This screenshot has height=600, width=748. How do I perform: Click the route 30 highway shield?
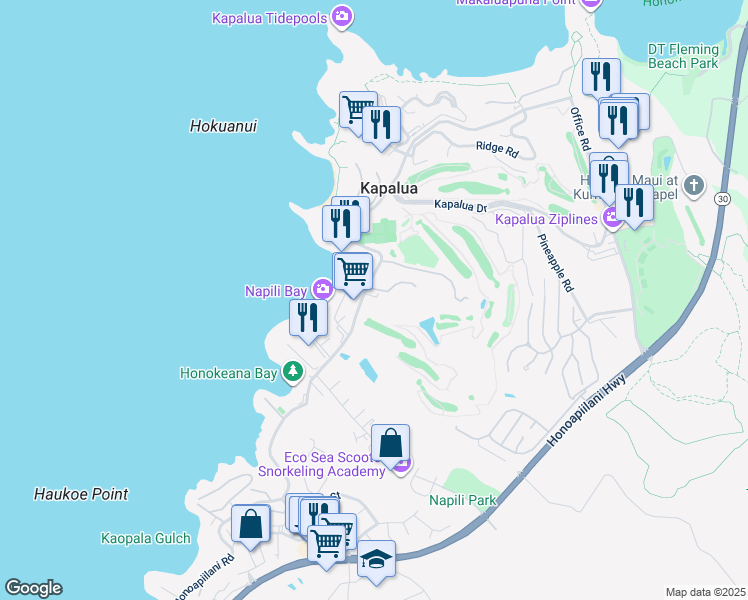pos(722,198)
